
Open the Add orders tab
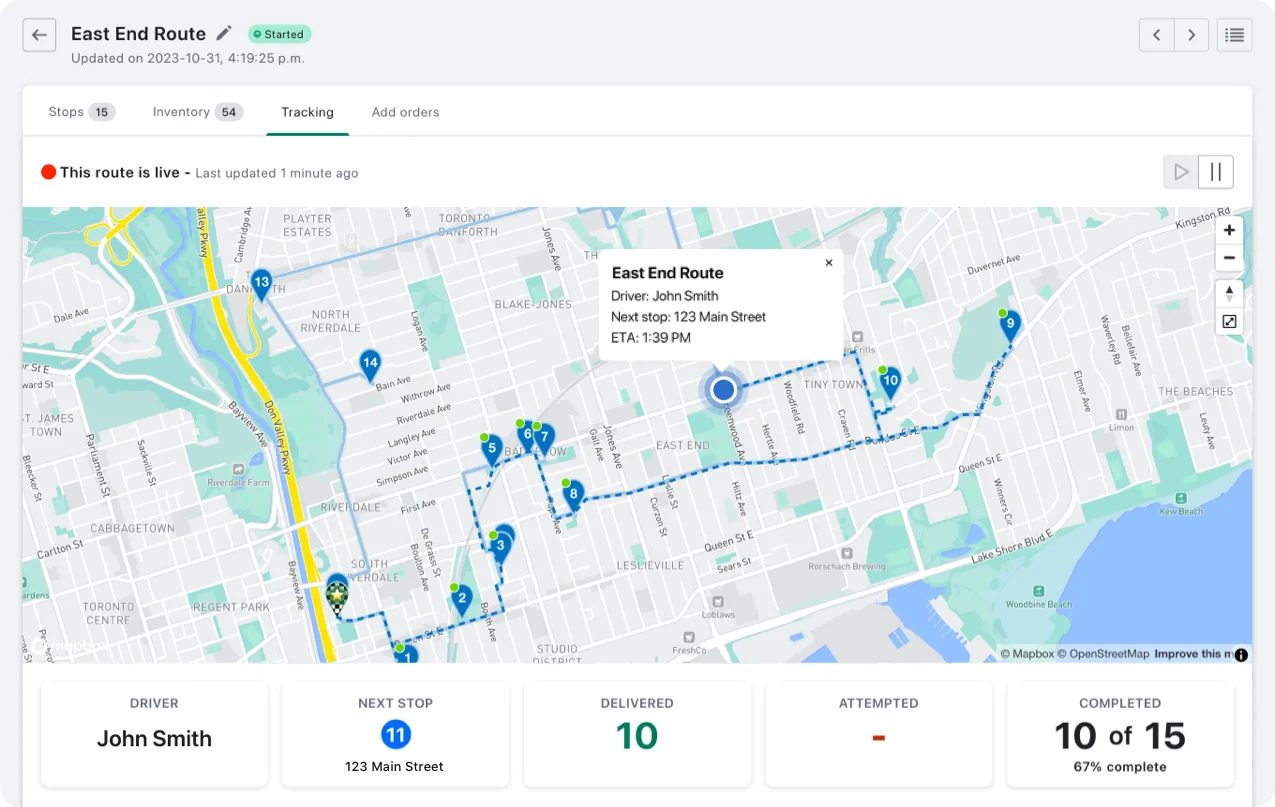click(x=405, y=112)
